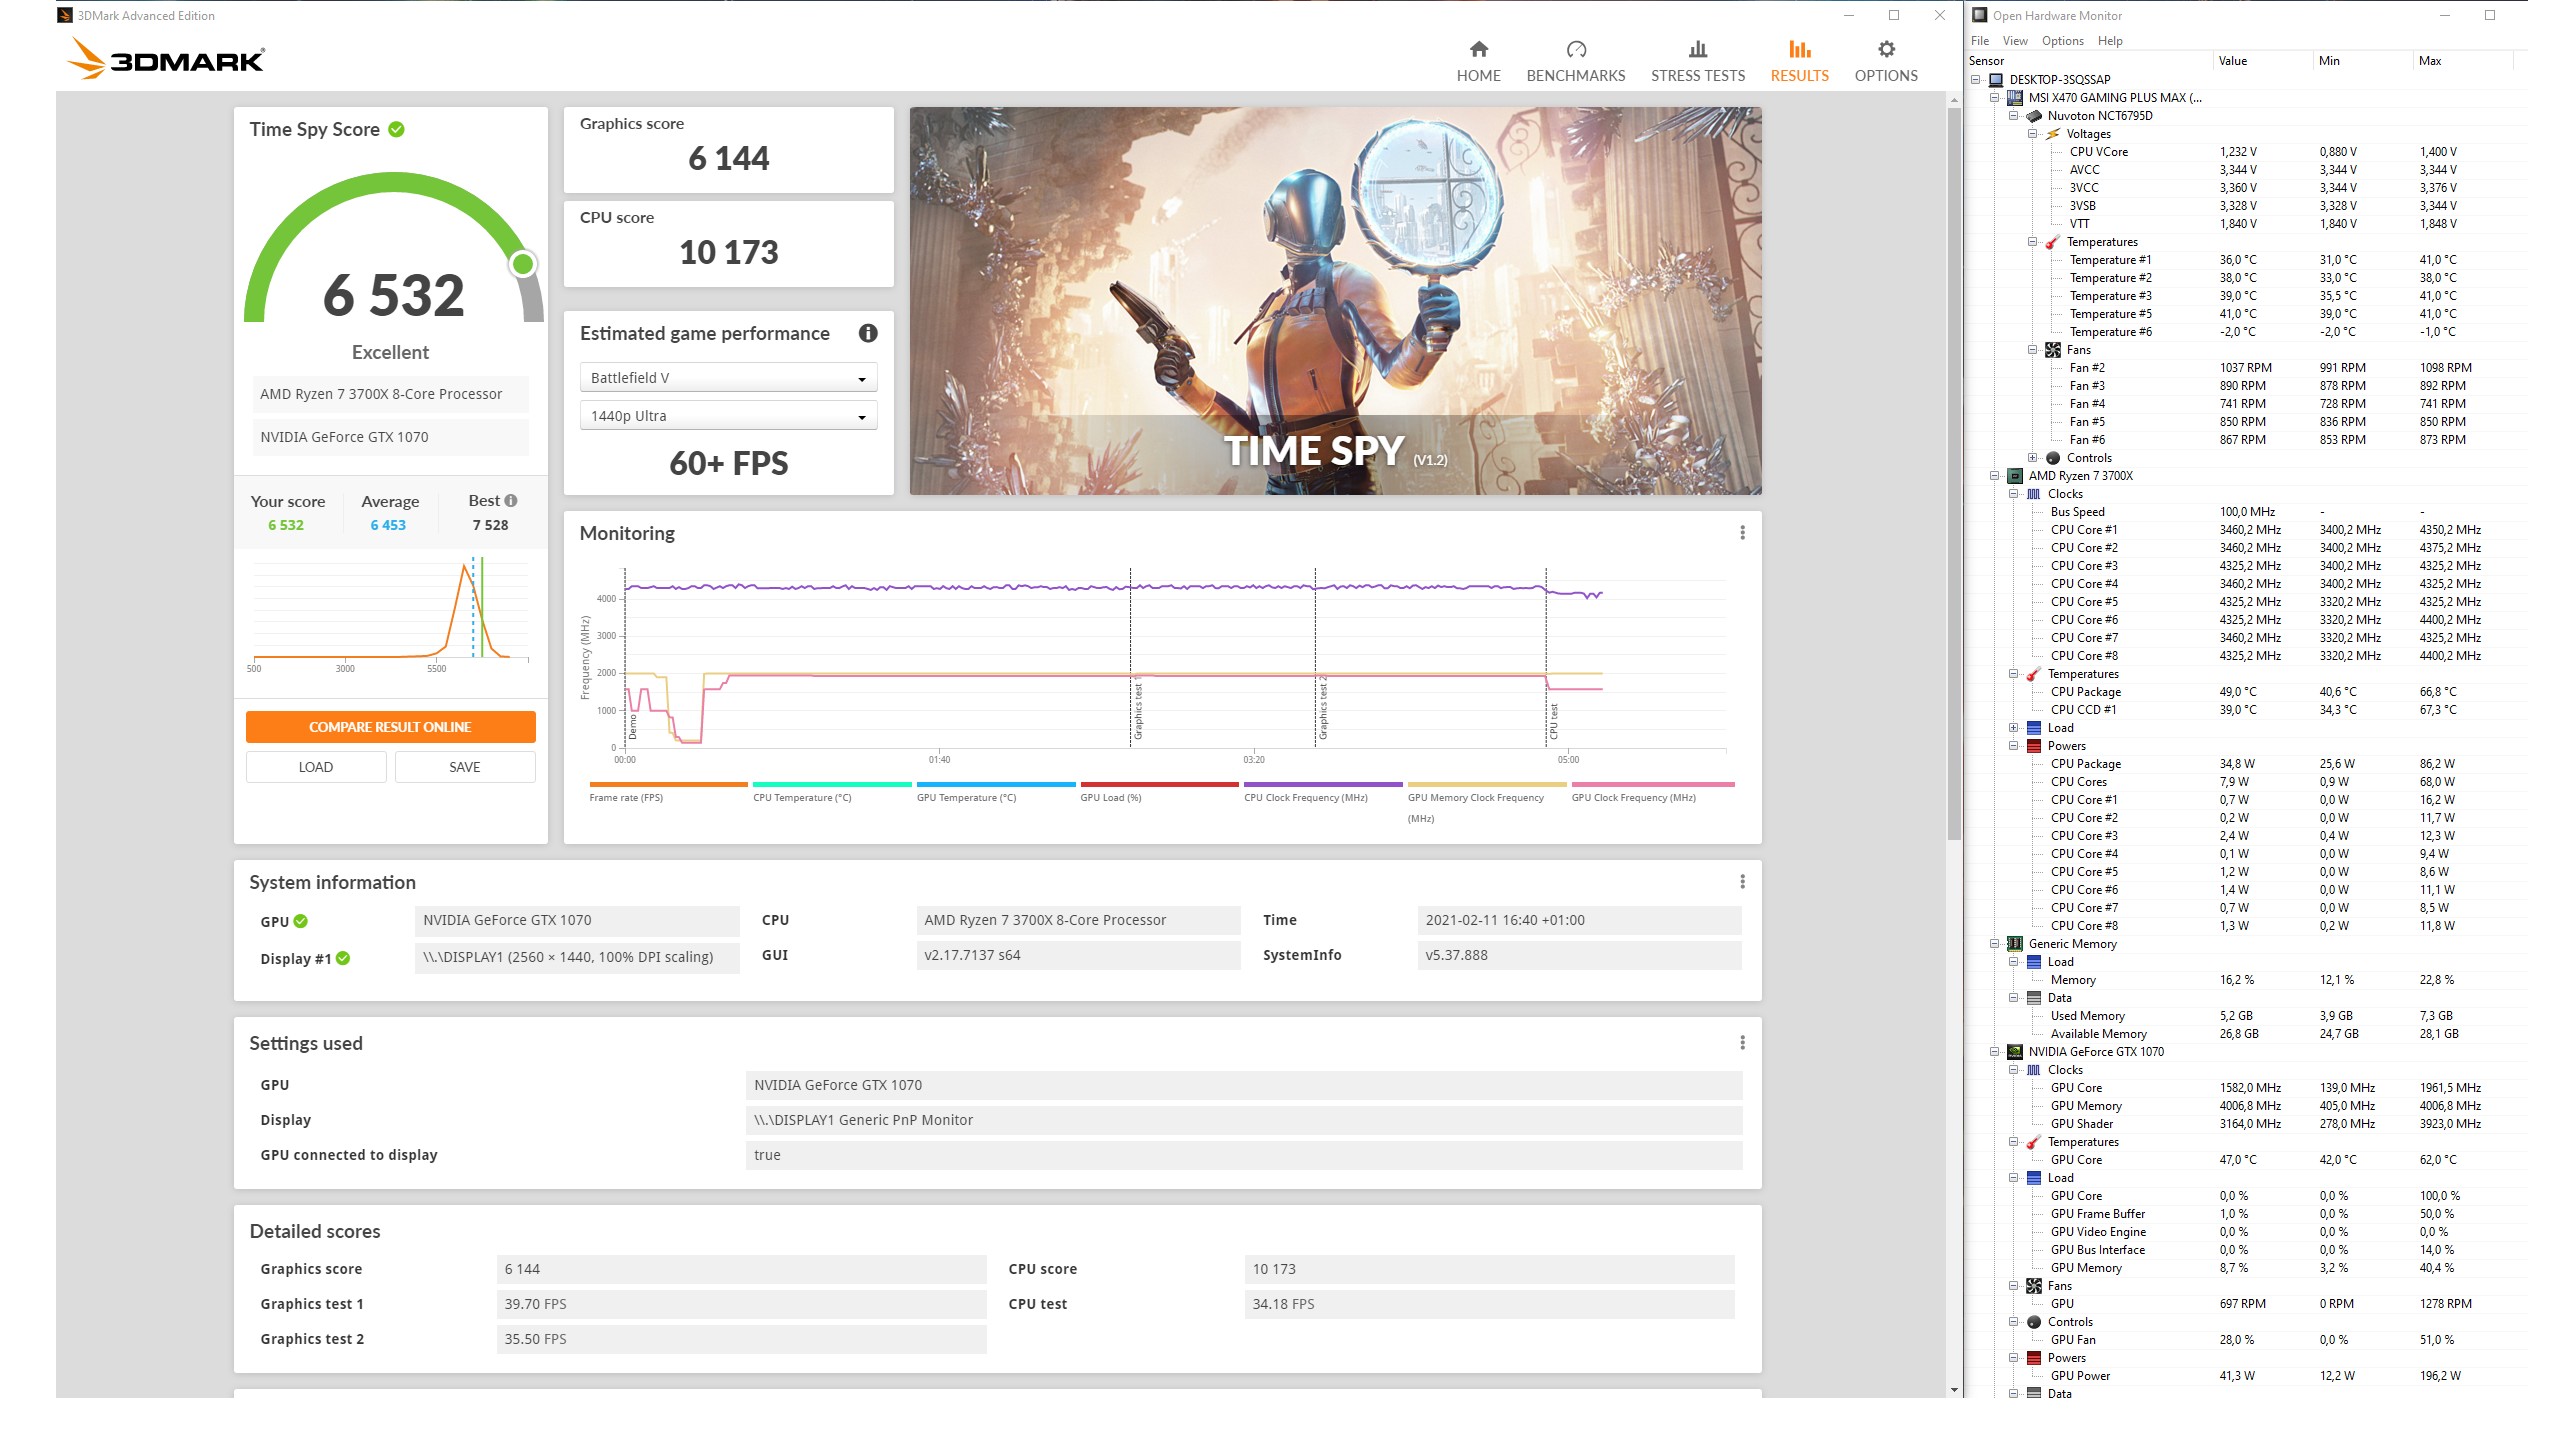Click the 3DMark logo
The height and width of the screenshot is (1440, 2560).
point(166,60)
